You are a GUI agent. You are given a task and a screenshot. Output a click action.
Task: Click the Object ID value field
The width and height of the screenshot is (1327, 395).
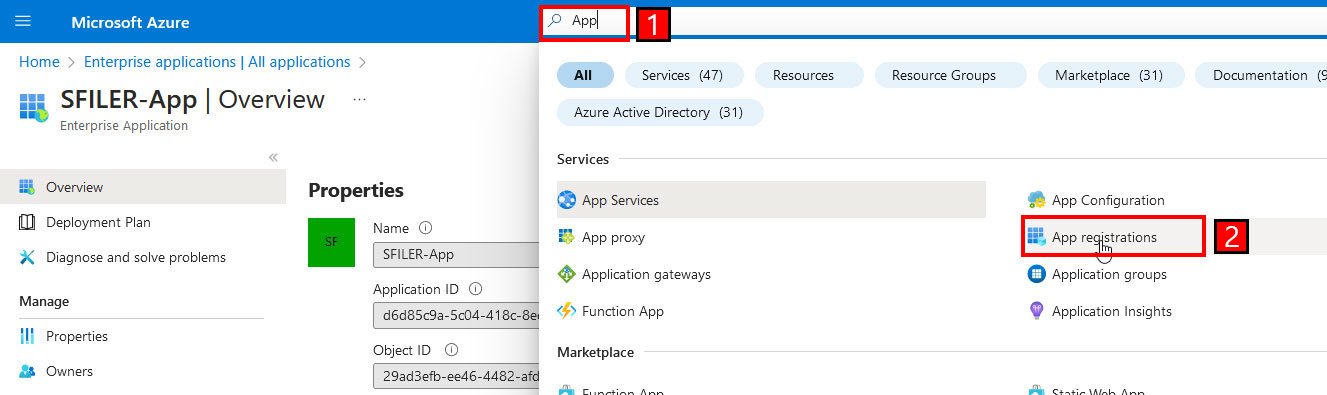coord(456,377)
